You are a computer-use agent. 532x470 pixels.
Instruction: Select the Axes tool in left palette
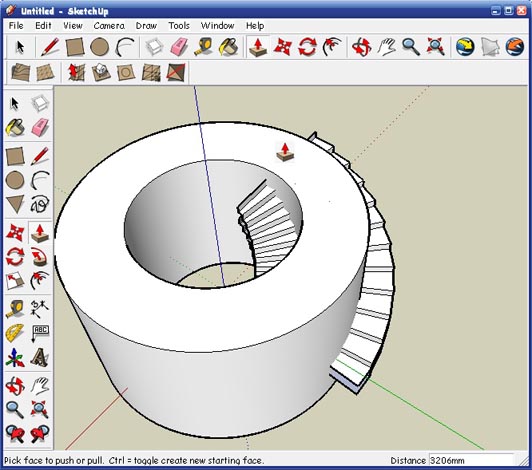pyautogui.click(x=15, y=357)
